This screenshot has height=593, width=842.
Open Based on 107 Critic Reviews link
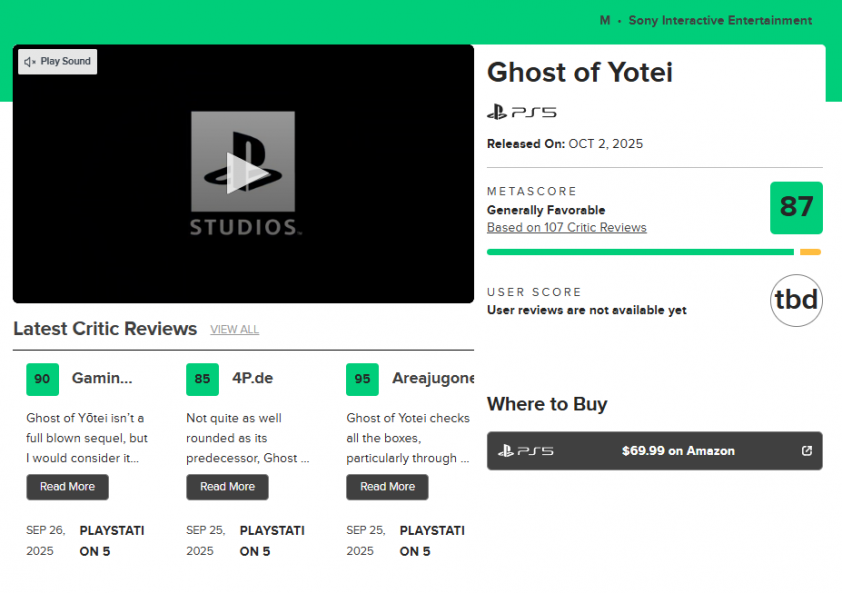pos(566,228)
